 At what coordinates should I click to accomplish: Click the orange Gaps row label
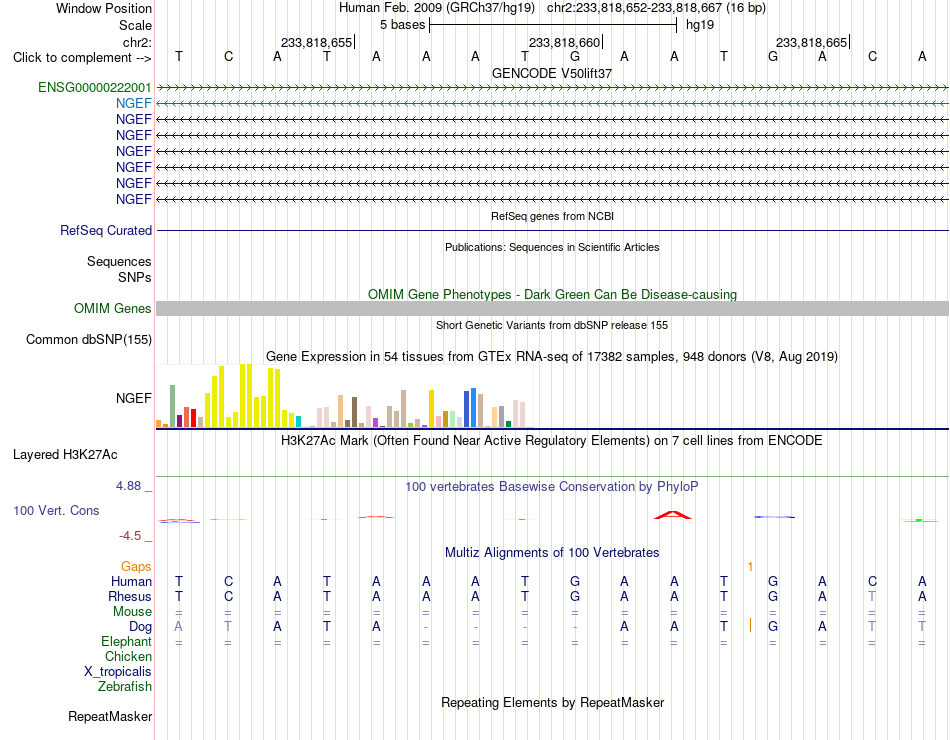pos(136,566)
